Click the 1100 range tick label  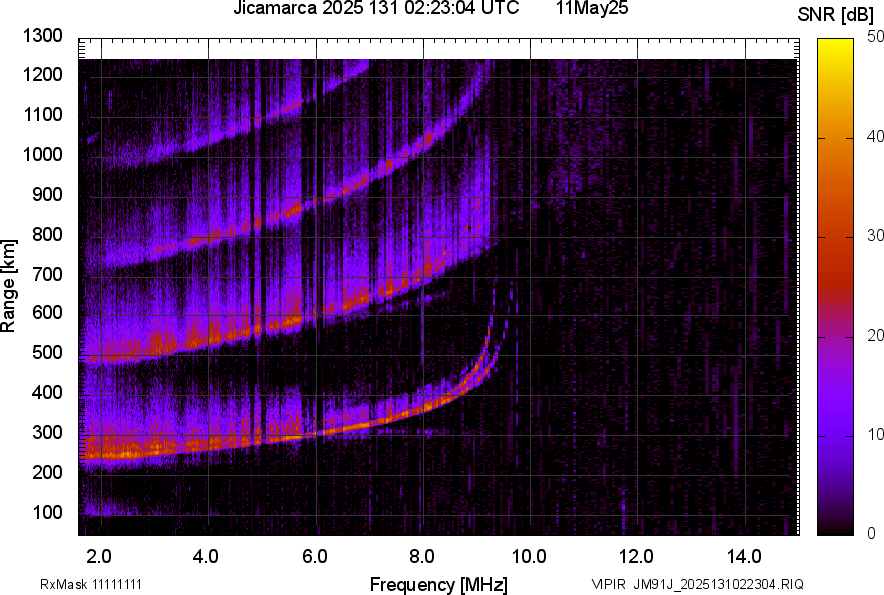click(x=42, y=114)
